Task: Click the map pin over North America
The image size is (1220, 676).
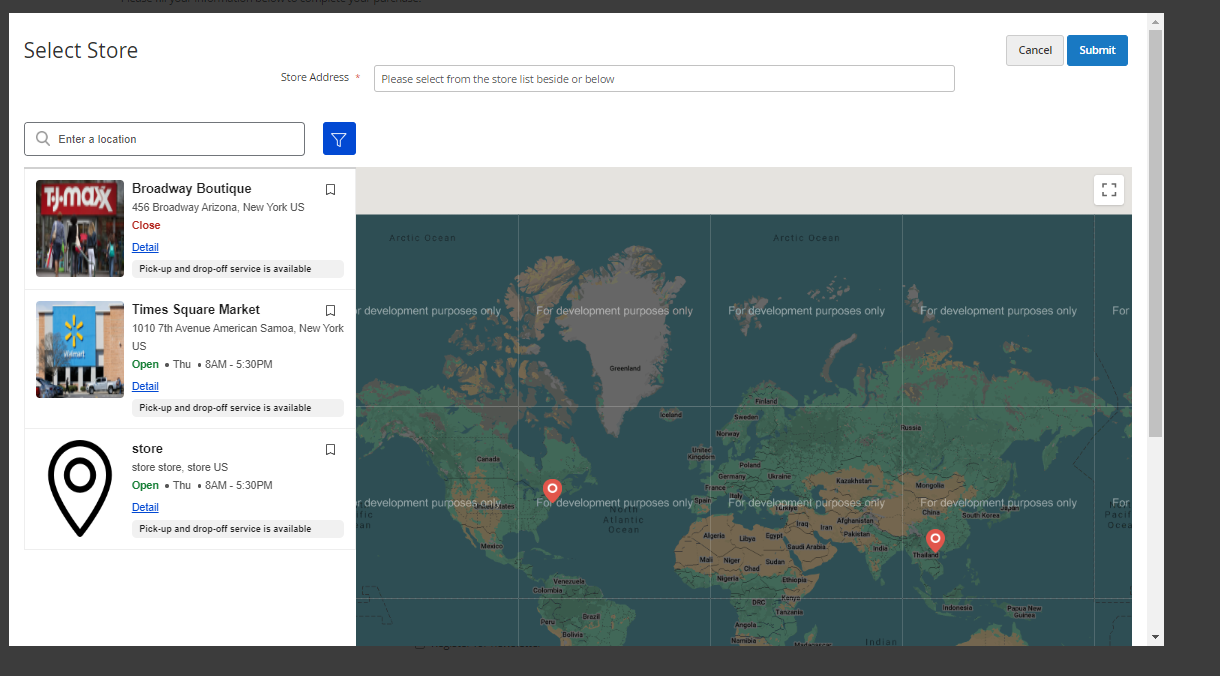Action: pyautogui.click(x=552, y=489)
